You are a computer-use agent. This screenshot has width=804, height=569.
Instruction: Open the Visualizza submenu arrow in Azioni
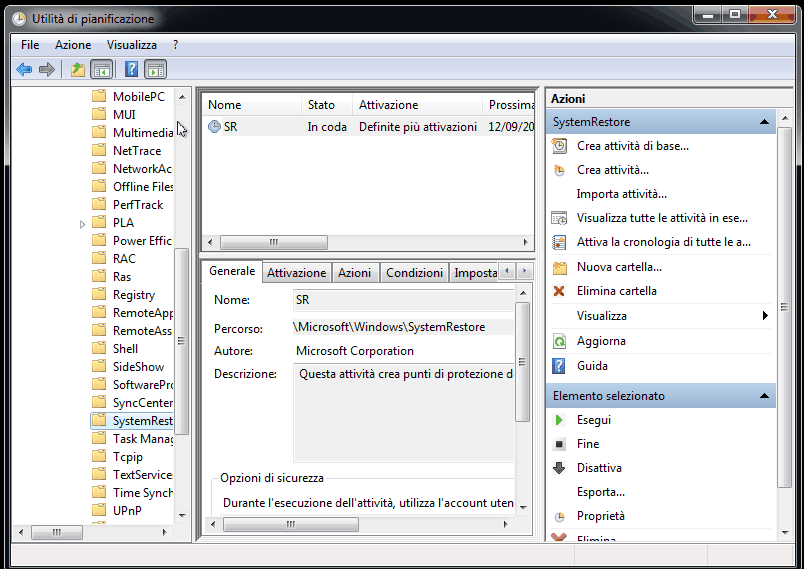[765, 316]
